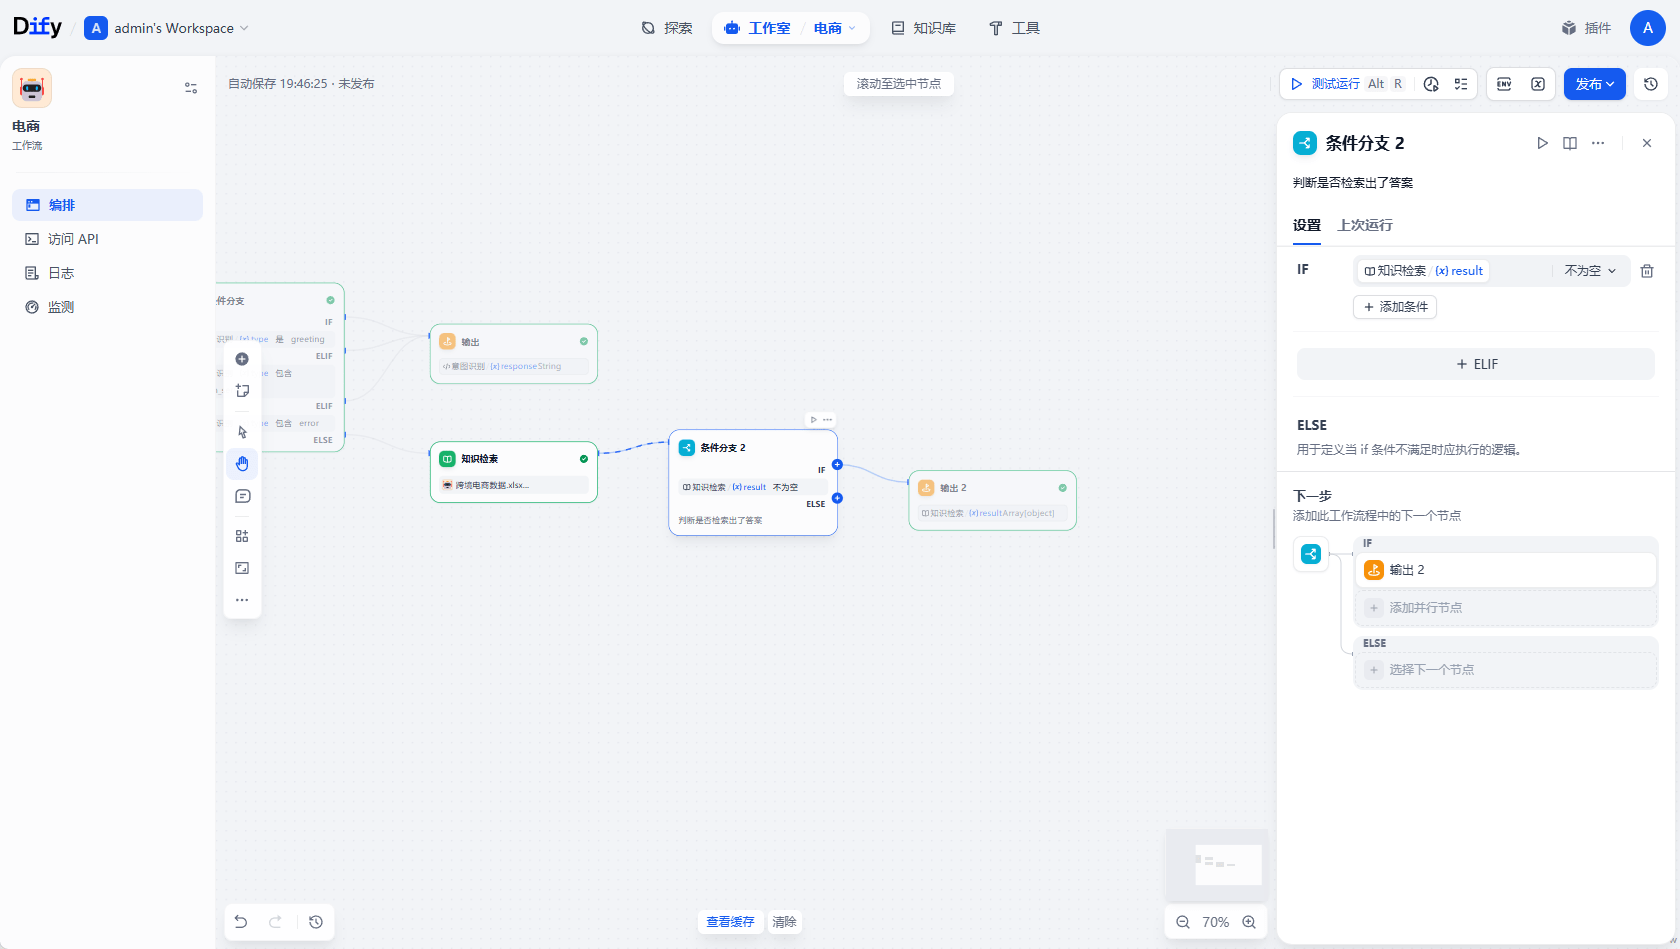Run this step play icon in panel
Screen dimensions: 1680x949
1542,143
